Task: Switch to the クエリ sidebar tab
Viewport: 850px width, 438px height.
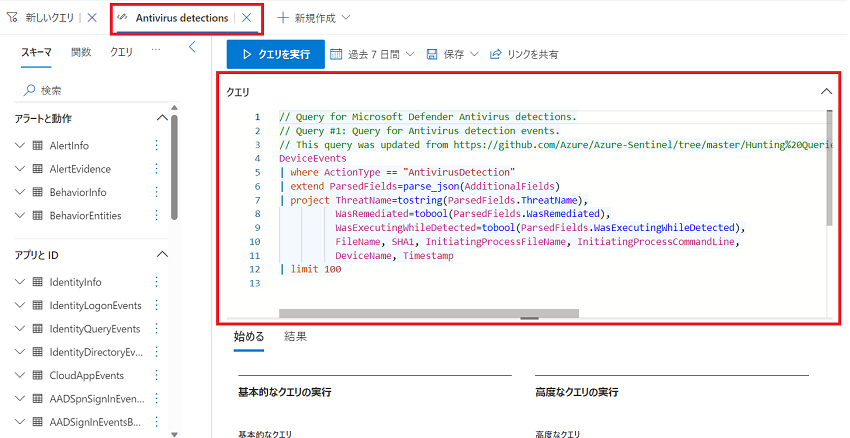Action: [121, 53]
